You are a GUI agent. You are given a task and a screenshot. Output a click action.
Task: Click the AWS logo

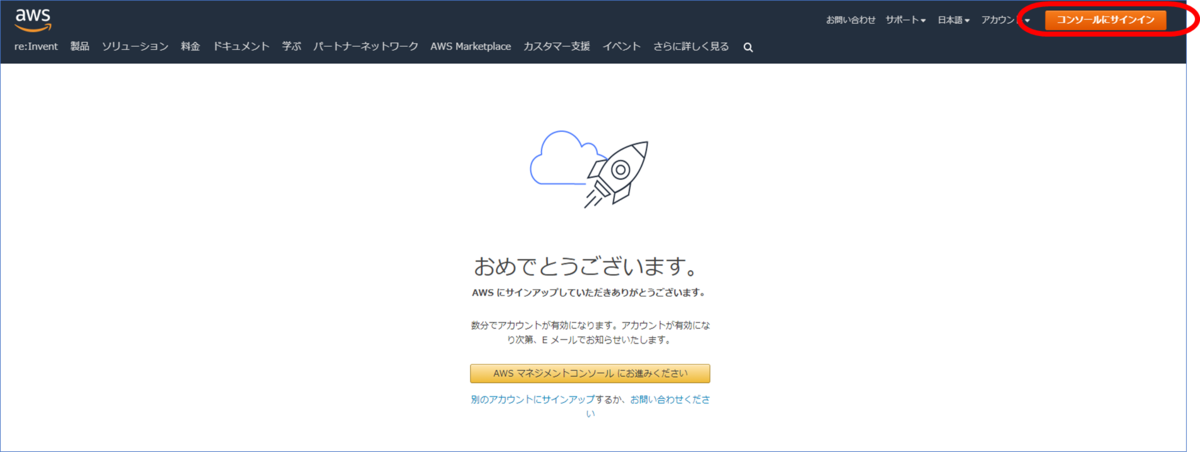click(x=32, y=18)
